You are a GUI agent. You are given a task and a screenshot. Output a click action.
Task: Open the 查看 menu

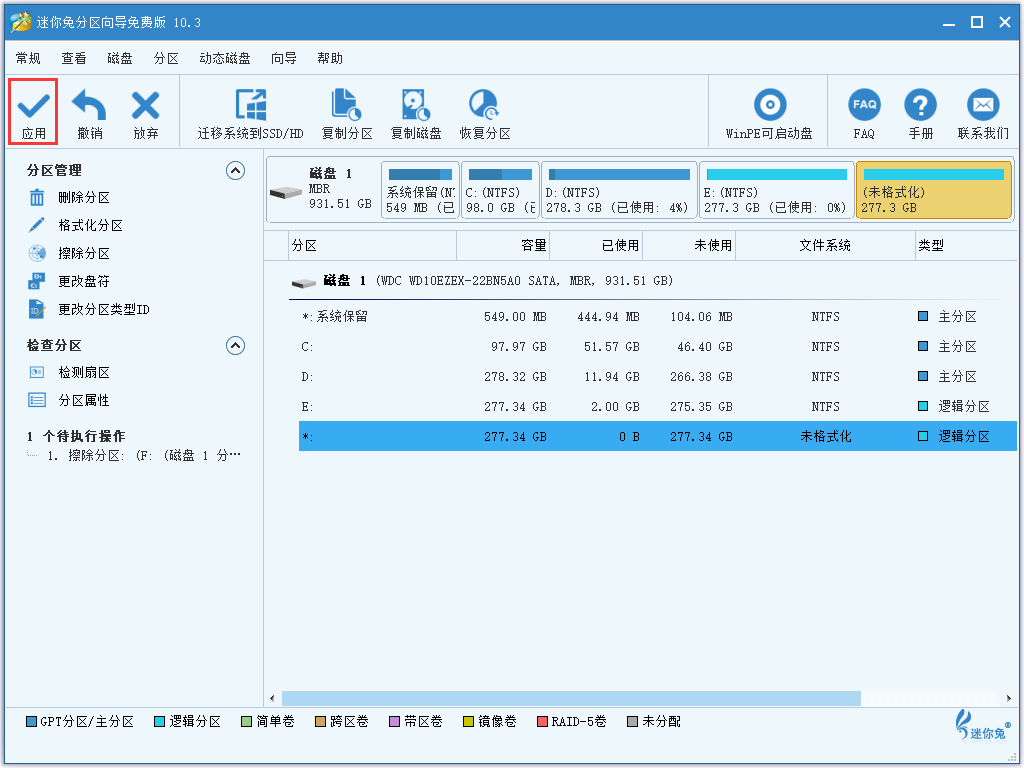(x=74, y=59)
